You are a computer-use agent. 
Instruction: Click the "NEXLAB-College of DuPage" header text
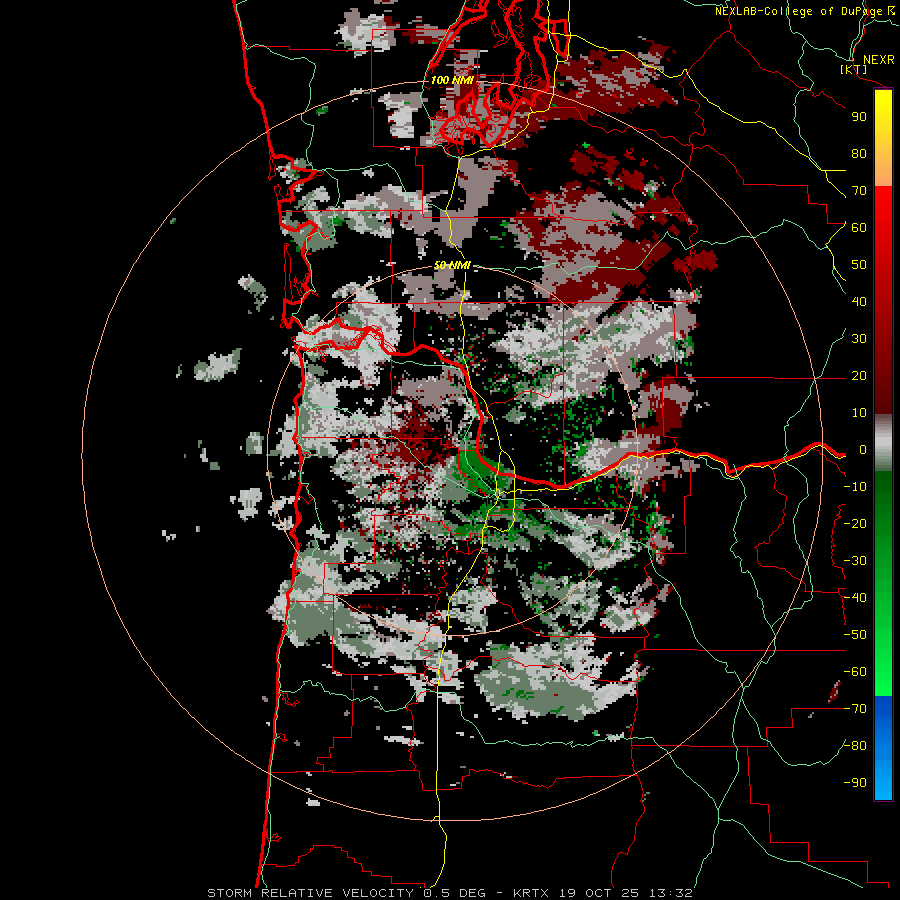[x=798, y=11]
